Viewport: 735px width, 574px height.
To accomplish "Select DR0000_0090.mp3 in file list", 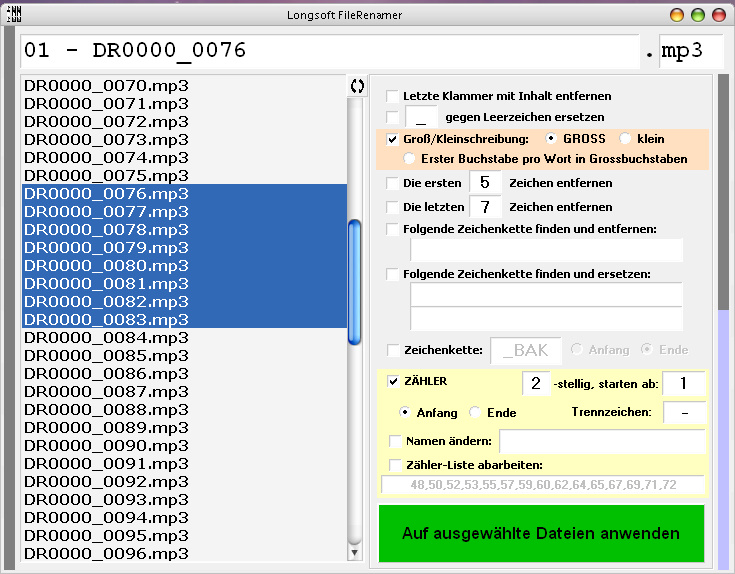I will point(107,445).
